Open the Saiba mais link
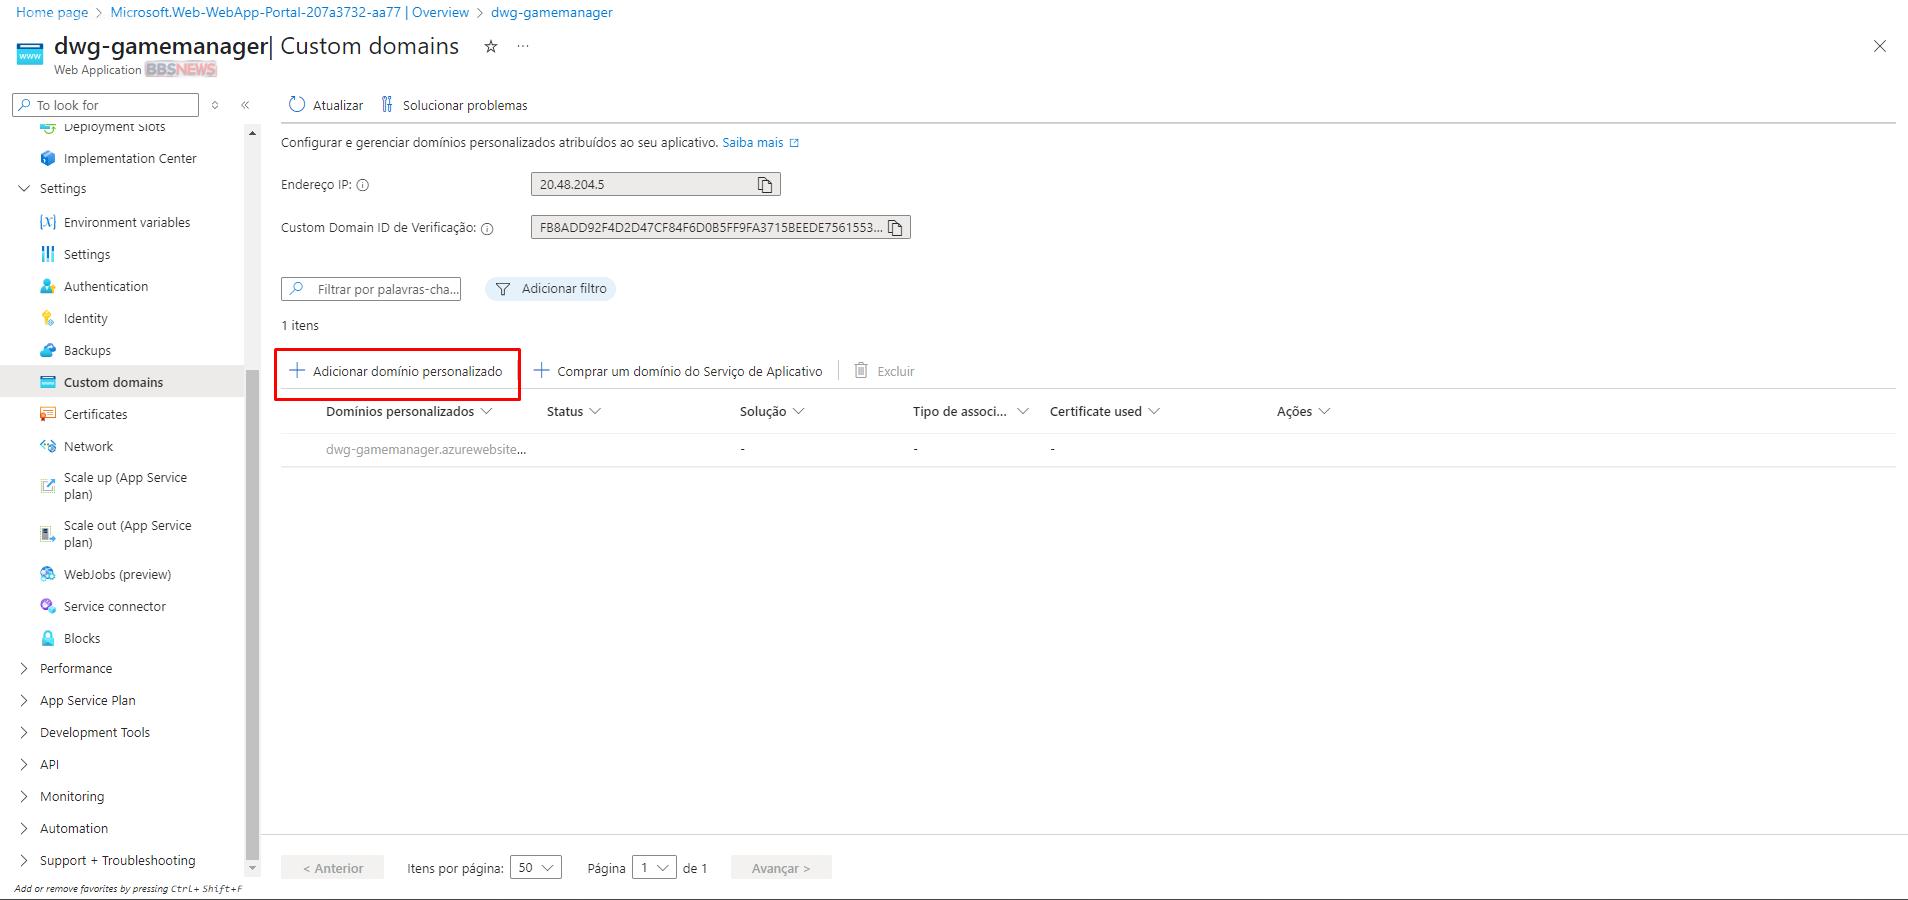 click(x=753, y=143)
